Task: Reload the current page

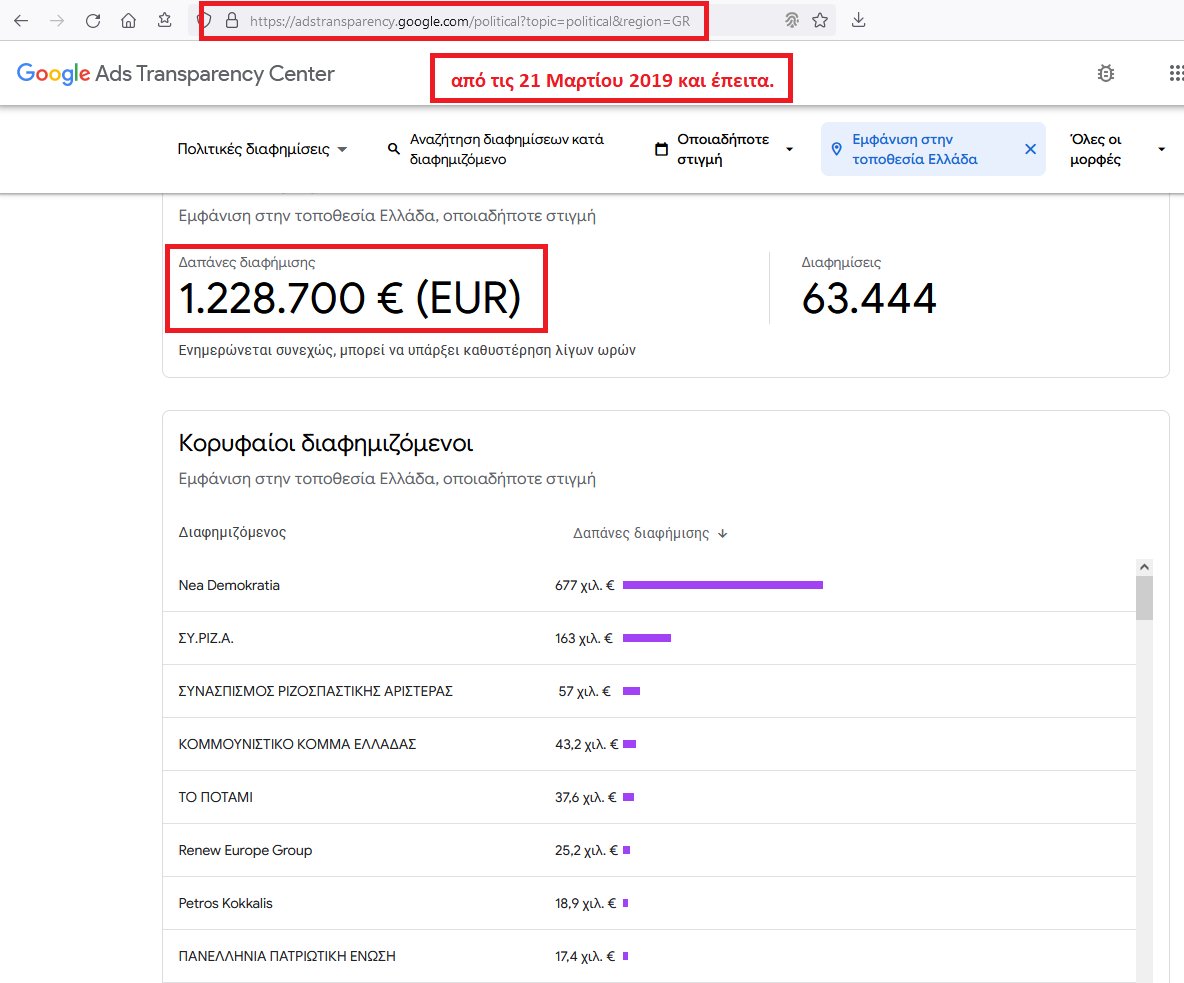Action: 93,20
